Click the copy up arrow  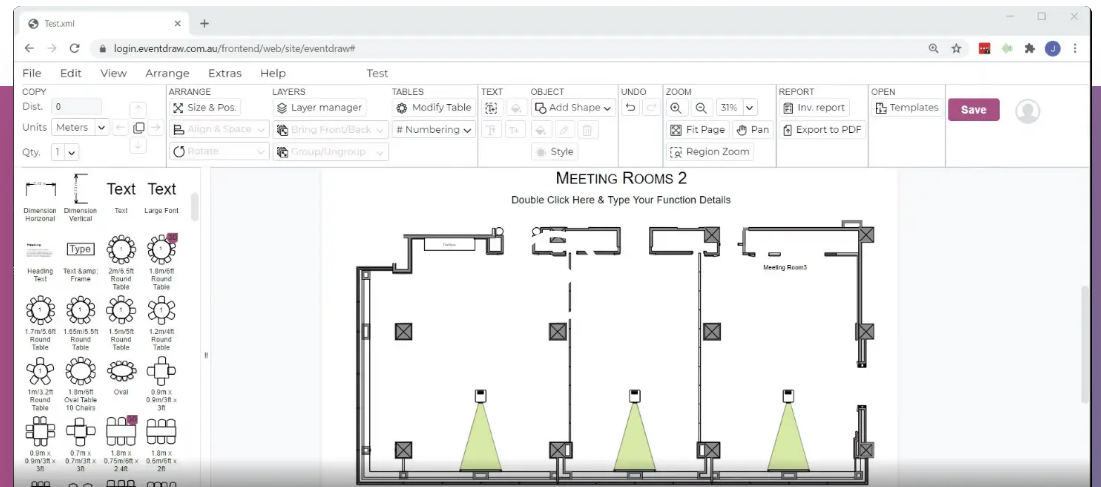pos(138,110)
